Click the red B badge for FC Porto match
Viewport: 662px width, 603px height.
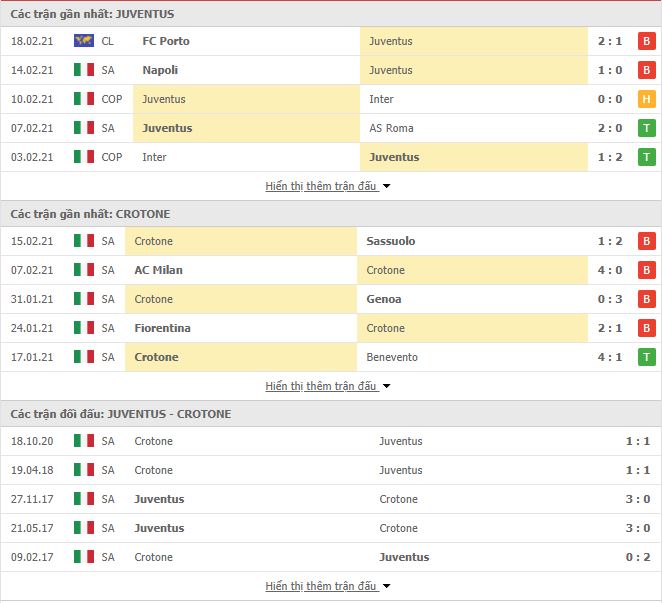point(646,41)
